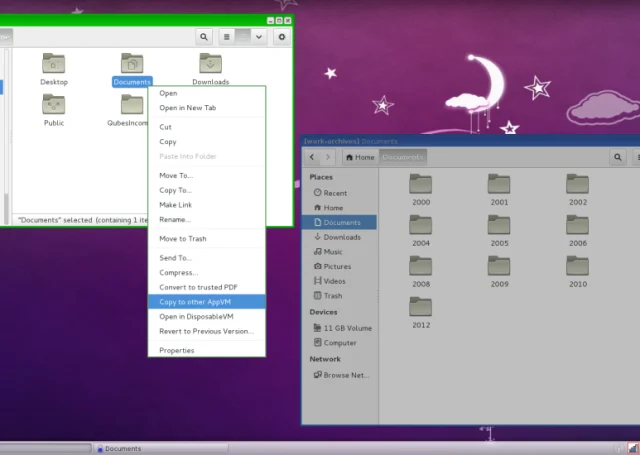640x455 pixels.
Task: Switch to icon grid view
Action: (x=243, y=36)
